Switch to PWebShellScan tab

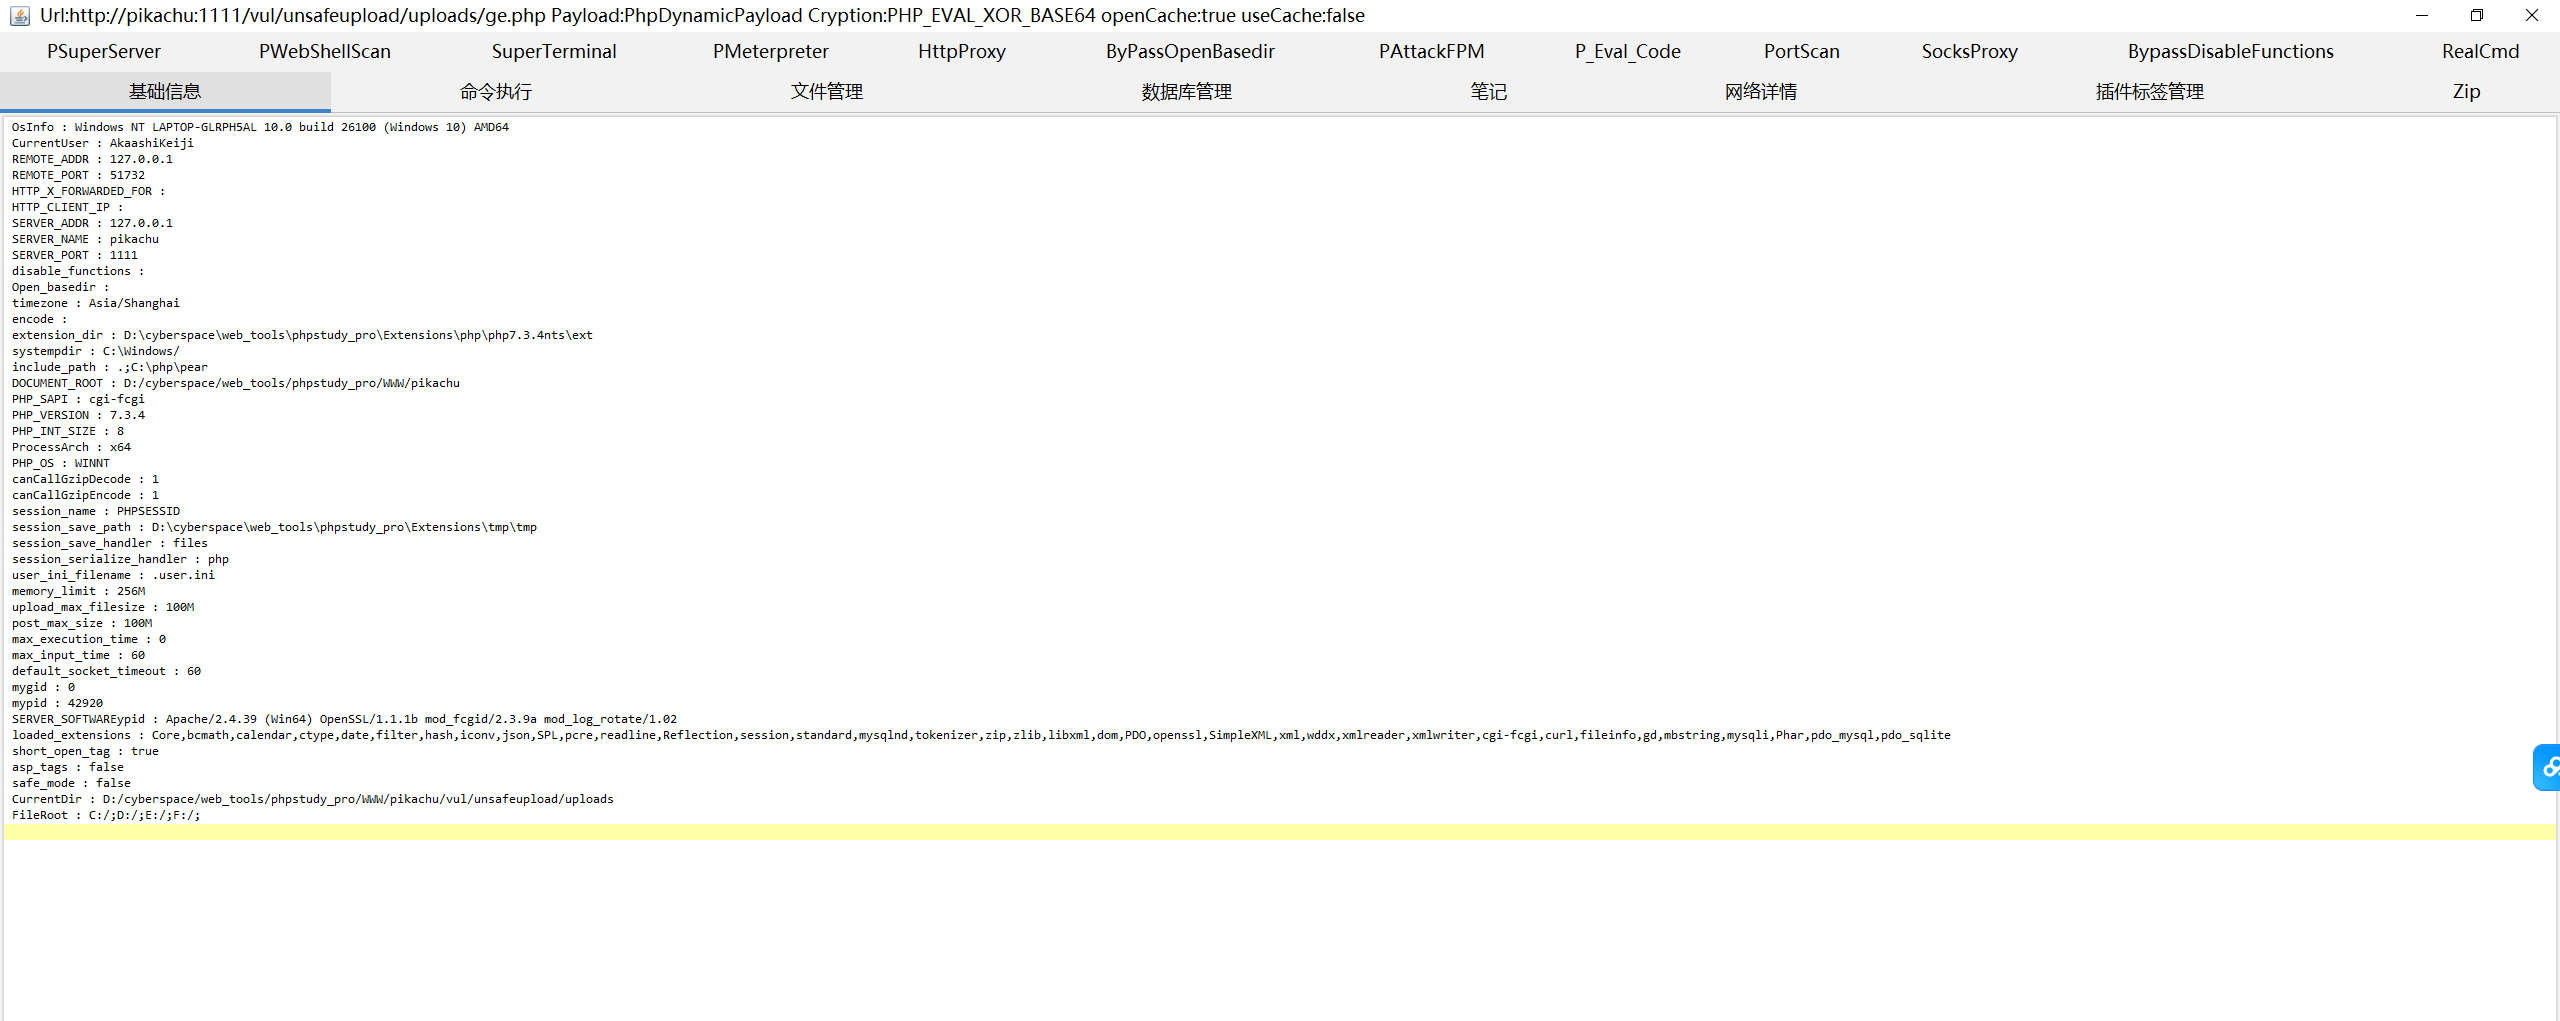coord(325,52)
